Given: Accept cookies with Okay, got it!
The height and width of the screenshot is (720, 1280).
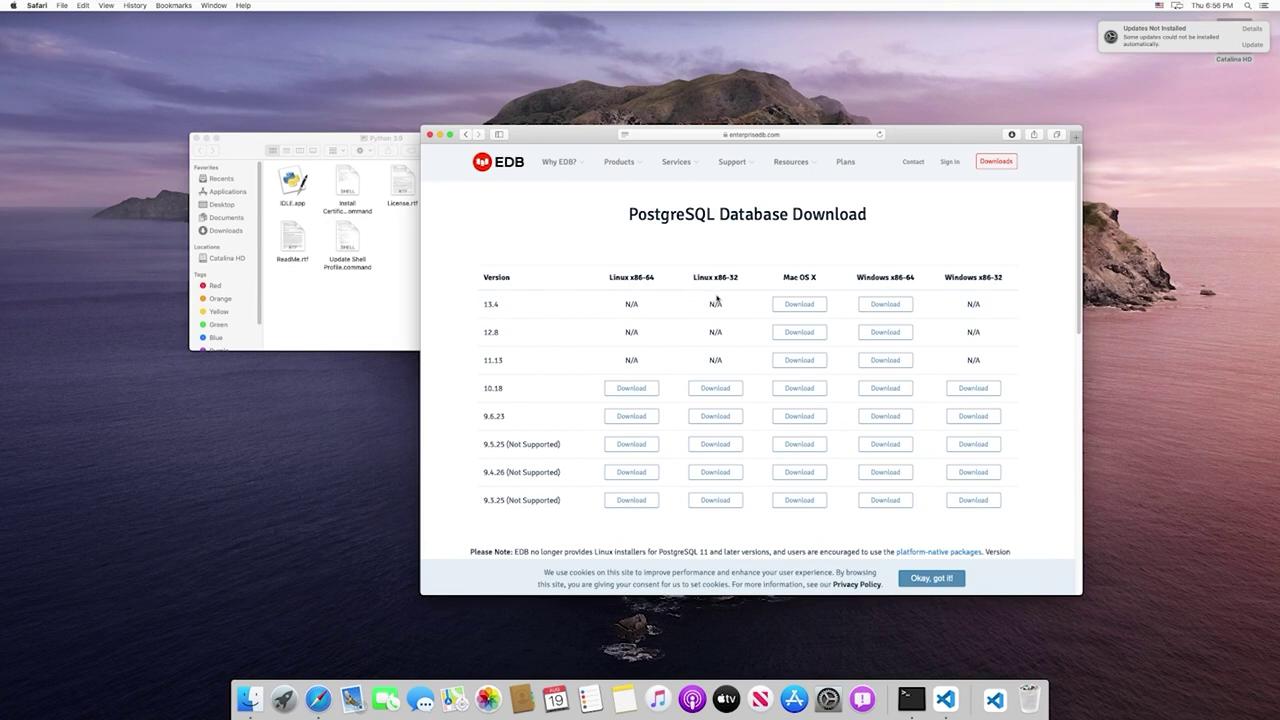Looking at the screenshot, I should (931, 578).
